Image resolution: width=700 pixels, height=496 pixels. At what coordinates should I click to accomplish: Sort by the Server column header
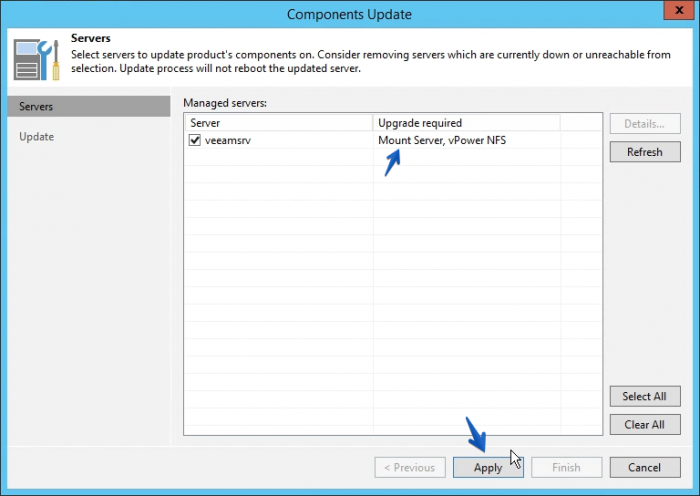[x=279, y=123]
